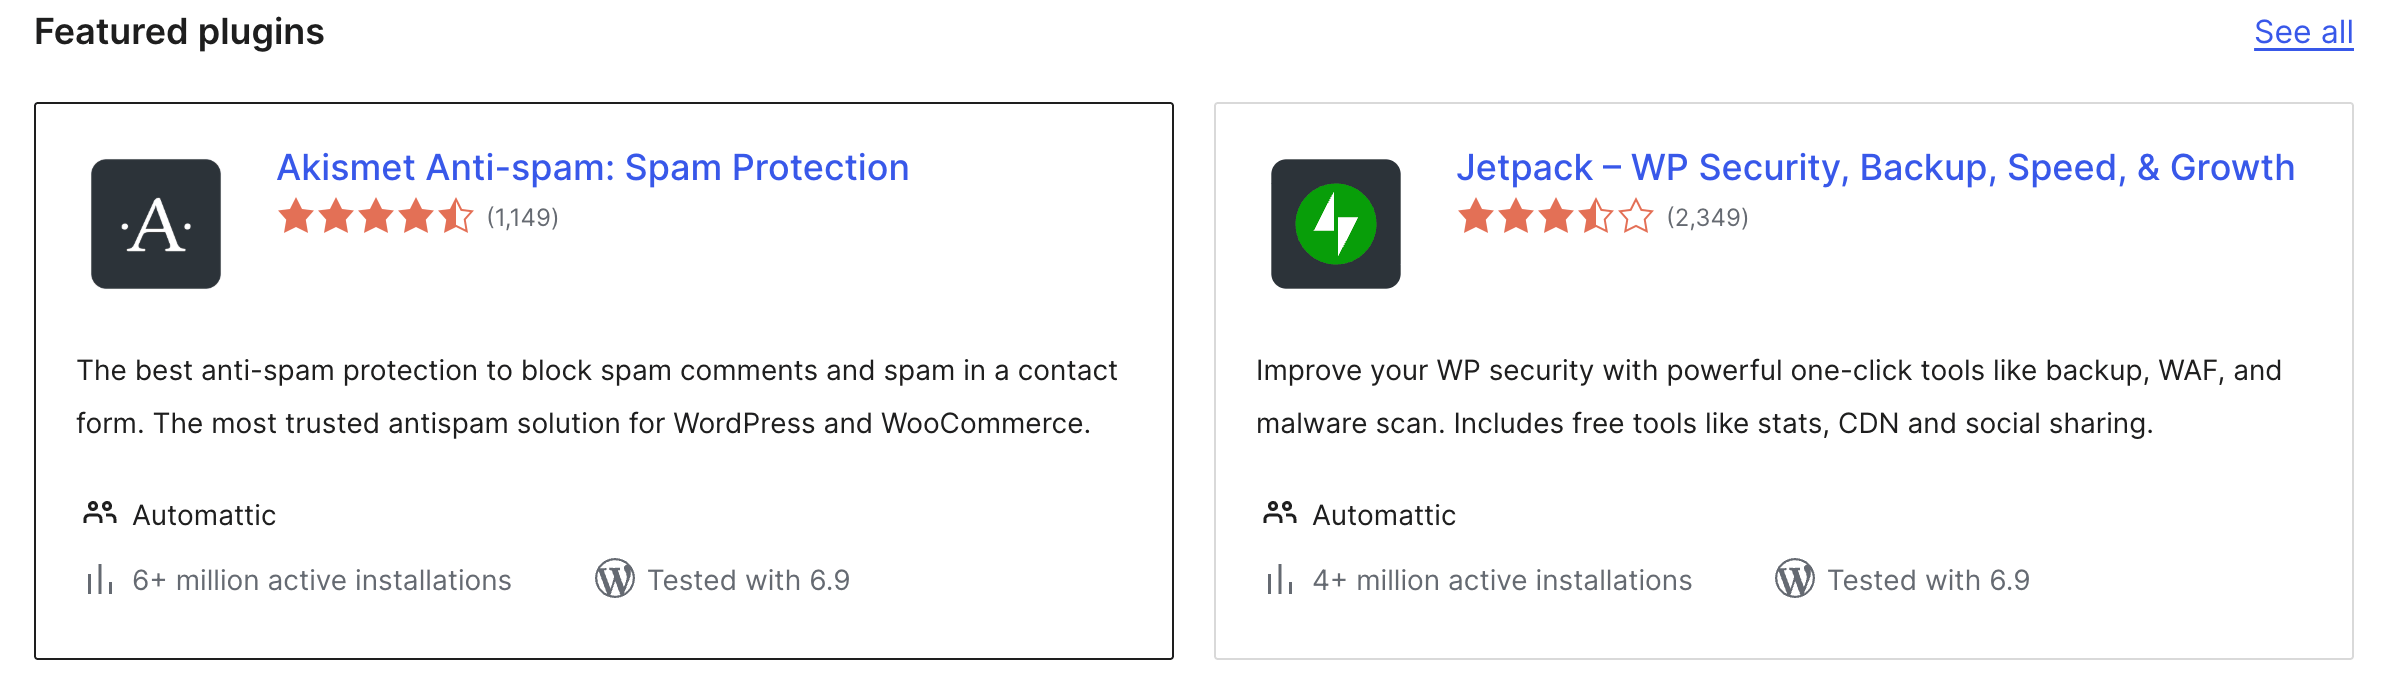
Task: Click the bar chart icon beside 6+ million installations
Action: pyautogui.click(x=99, y=580)
